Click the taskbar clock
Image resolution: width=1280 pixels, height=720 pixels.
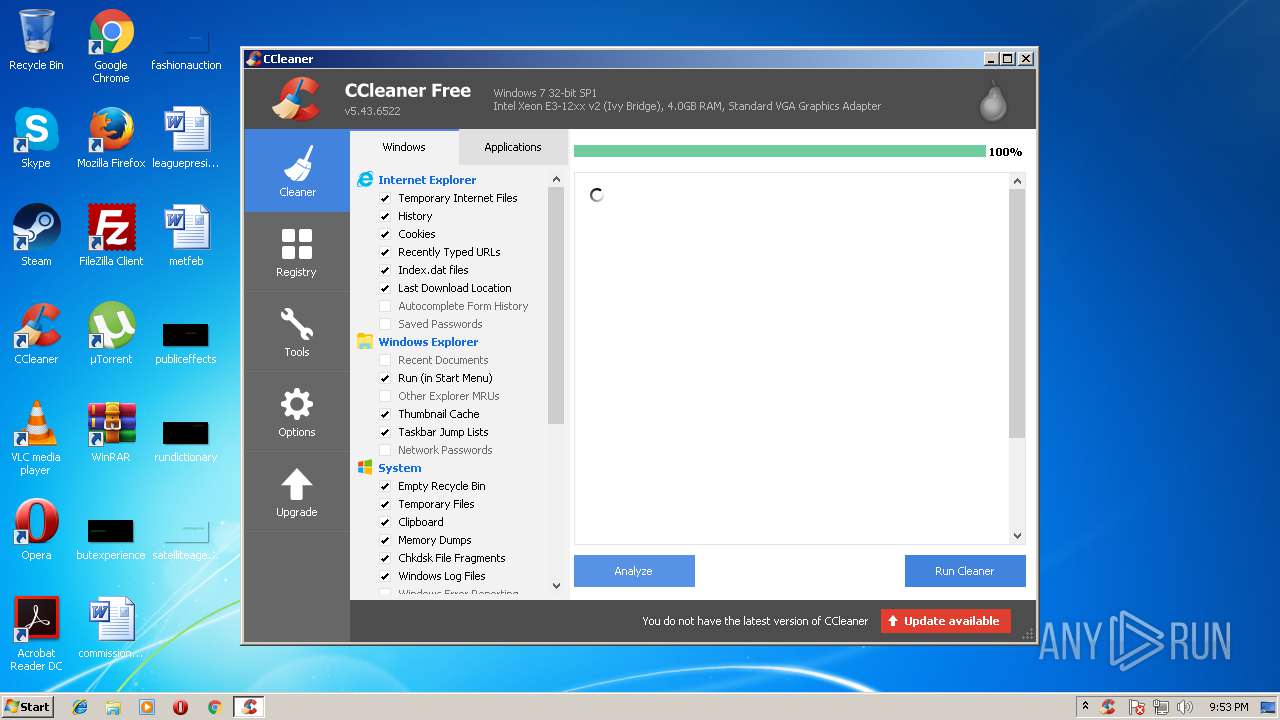(1228, 707)
